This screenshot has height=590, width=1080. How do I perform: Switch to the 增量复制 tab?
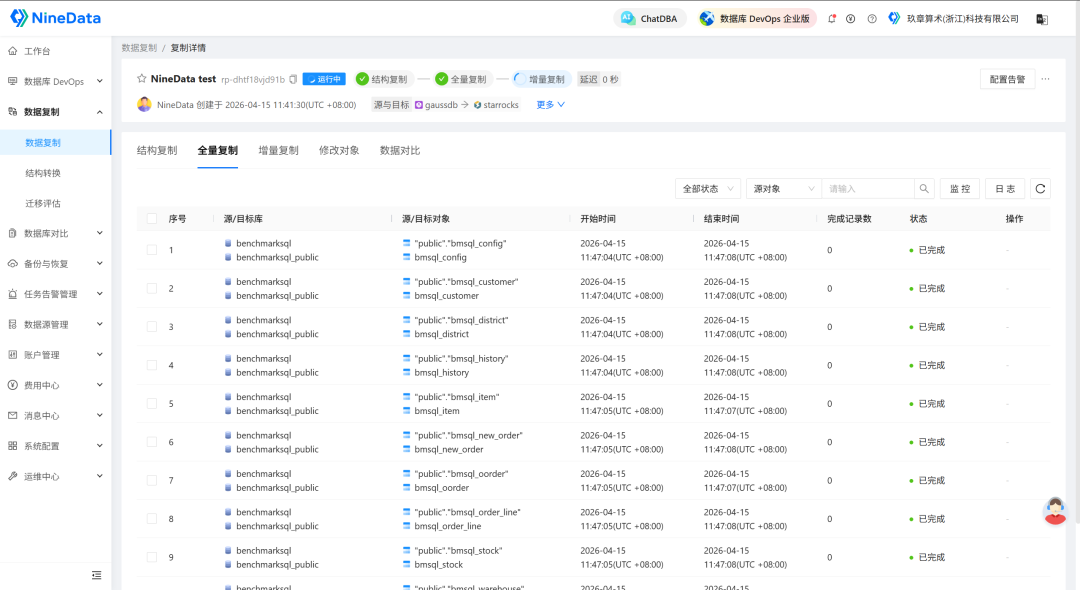click(278, 151)
